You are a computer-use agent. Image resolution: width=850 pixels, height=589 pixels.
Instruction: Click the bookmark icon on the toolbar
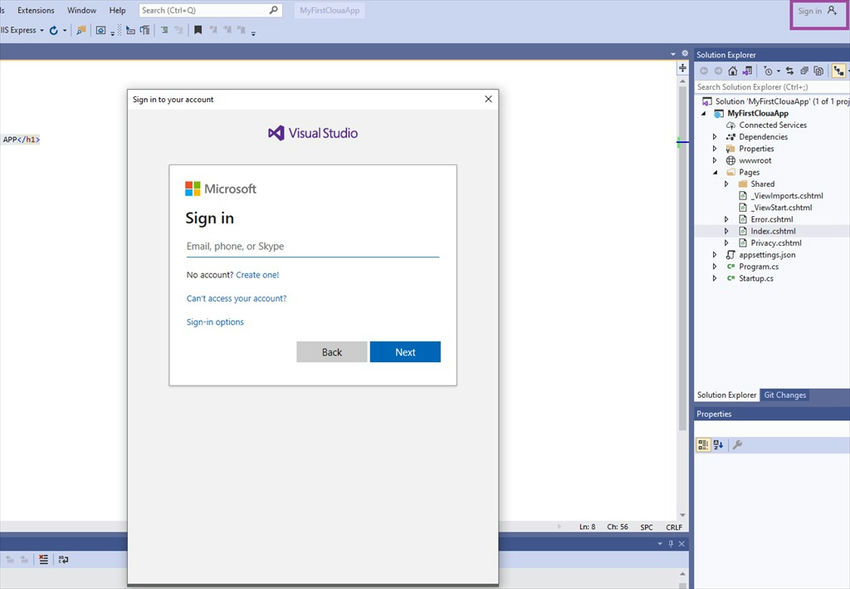tap(197, 30)
